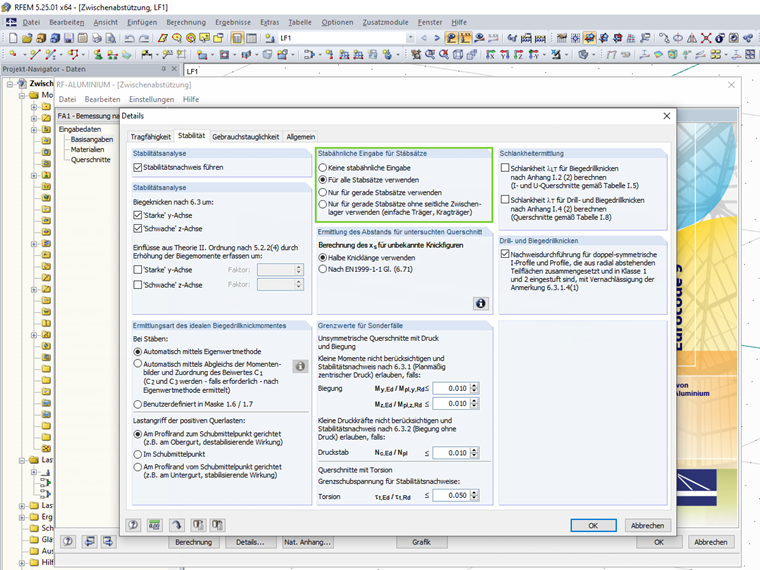
Task: Click the view in X direction icon
Action: [491, 55]
